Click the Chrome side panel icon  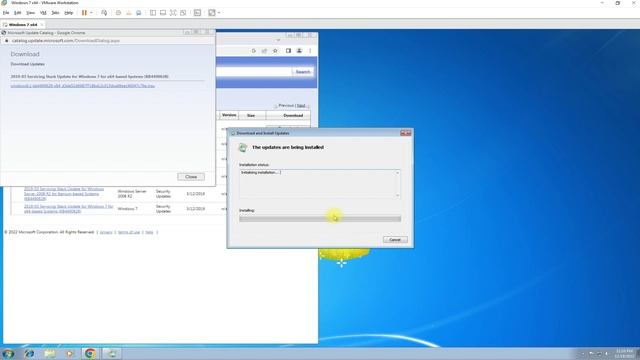(288, 51)
